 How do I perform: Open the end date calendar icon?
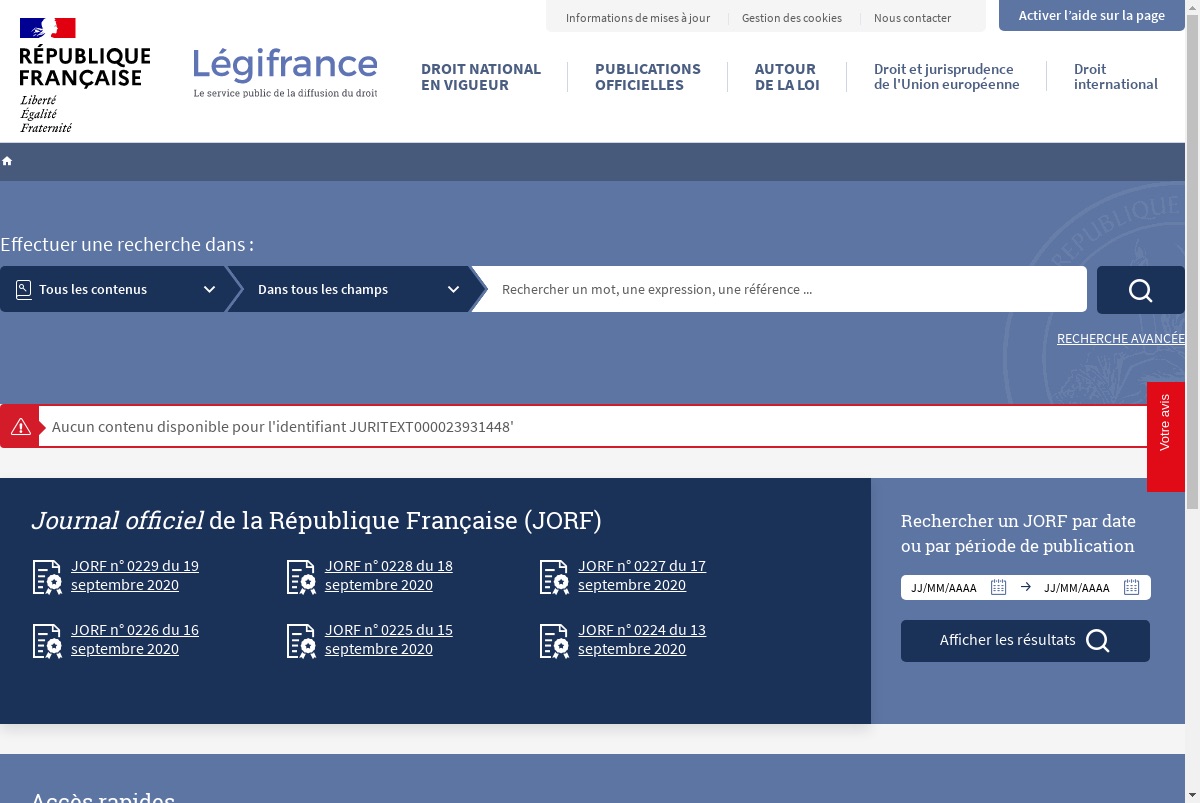pyautogui.click(x=1131, y=587)
